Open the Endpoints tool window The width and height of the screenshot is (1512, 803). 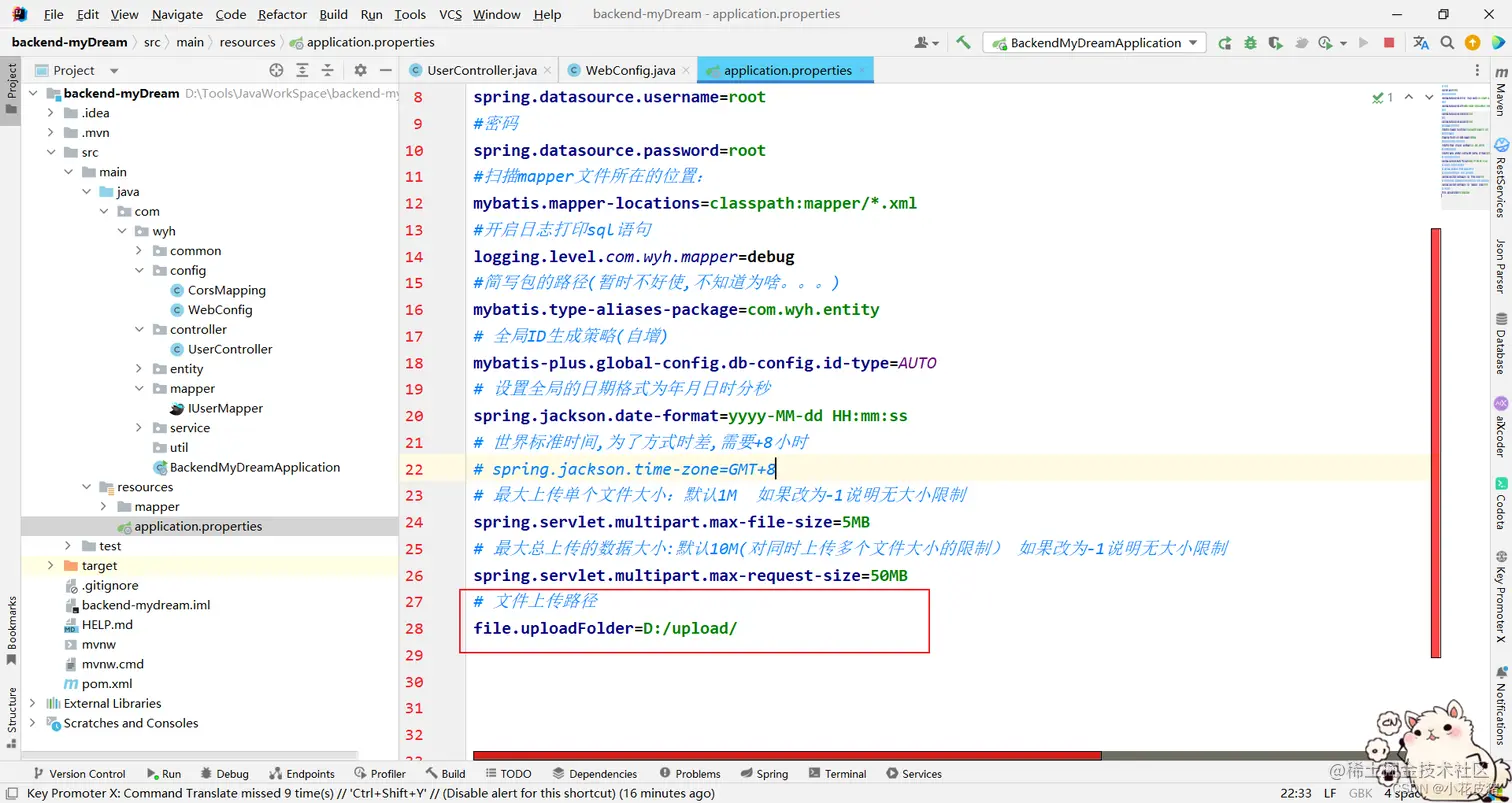point(303,773)
